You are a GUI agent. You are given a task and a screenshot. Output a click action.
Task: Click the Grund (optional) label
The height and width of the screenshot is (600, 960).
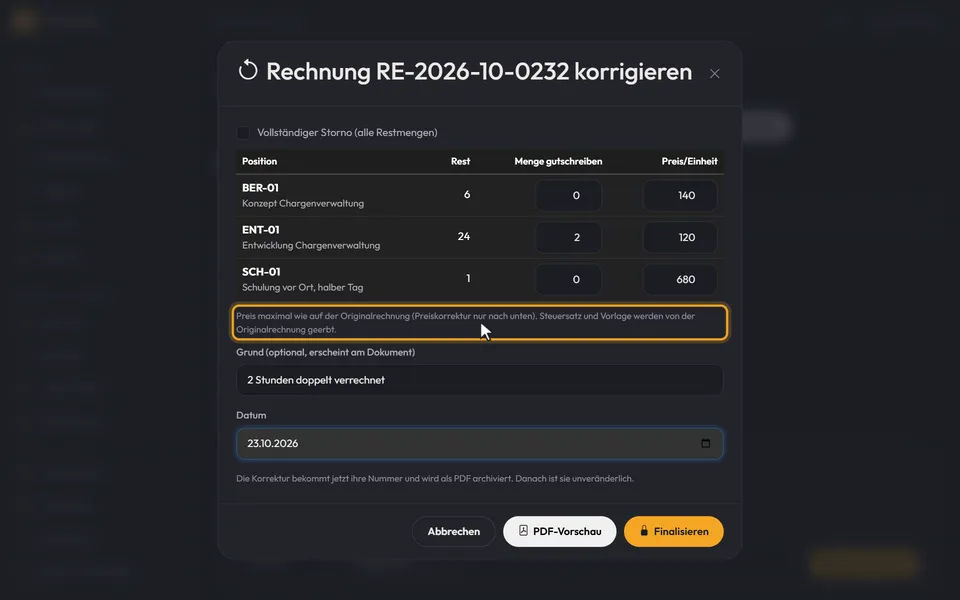(x=326, y=352)
